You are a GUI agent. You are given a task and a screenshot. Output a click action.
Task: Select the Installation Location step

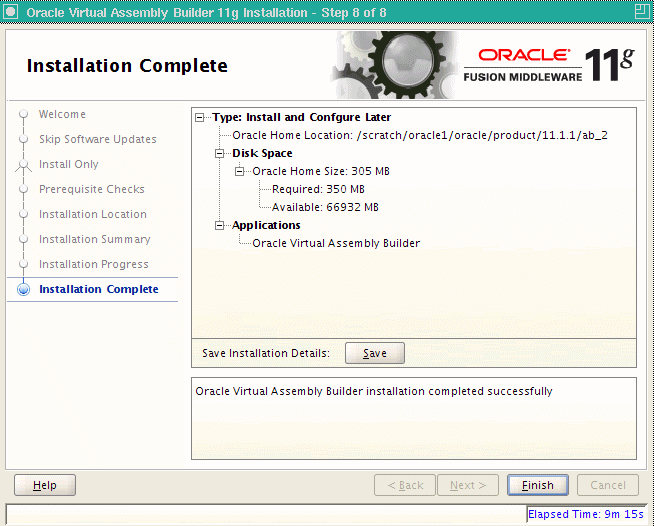click(x=93, y=214)
